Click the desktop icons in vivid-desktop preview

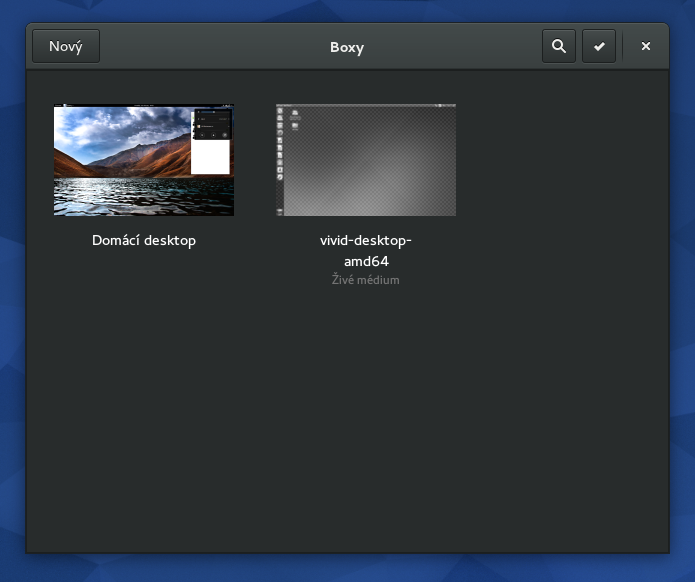pyautogui.click(x=295, y=120)
